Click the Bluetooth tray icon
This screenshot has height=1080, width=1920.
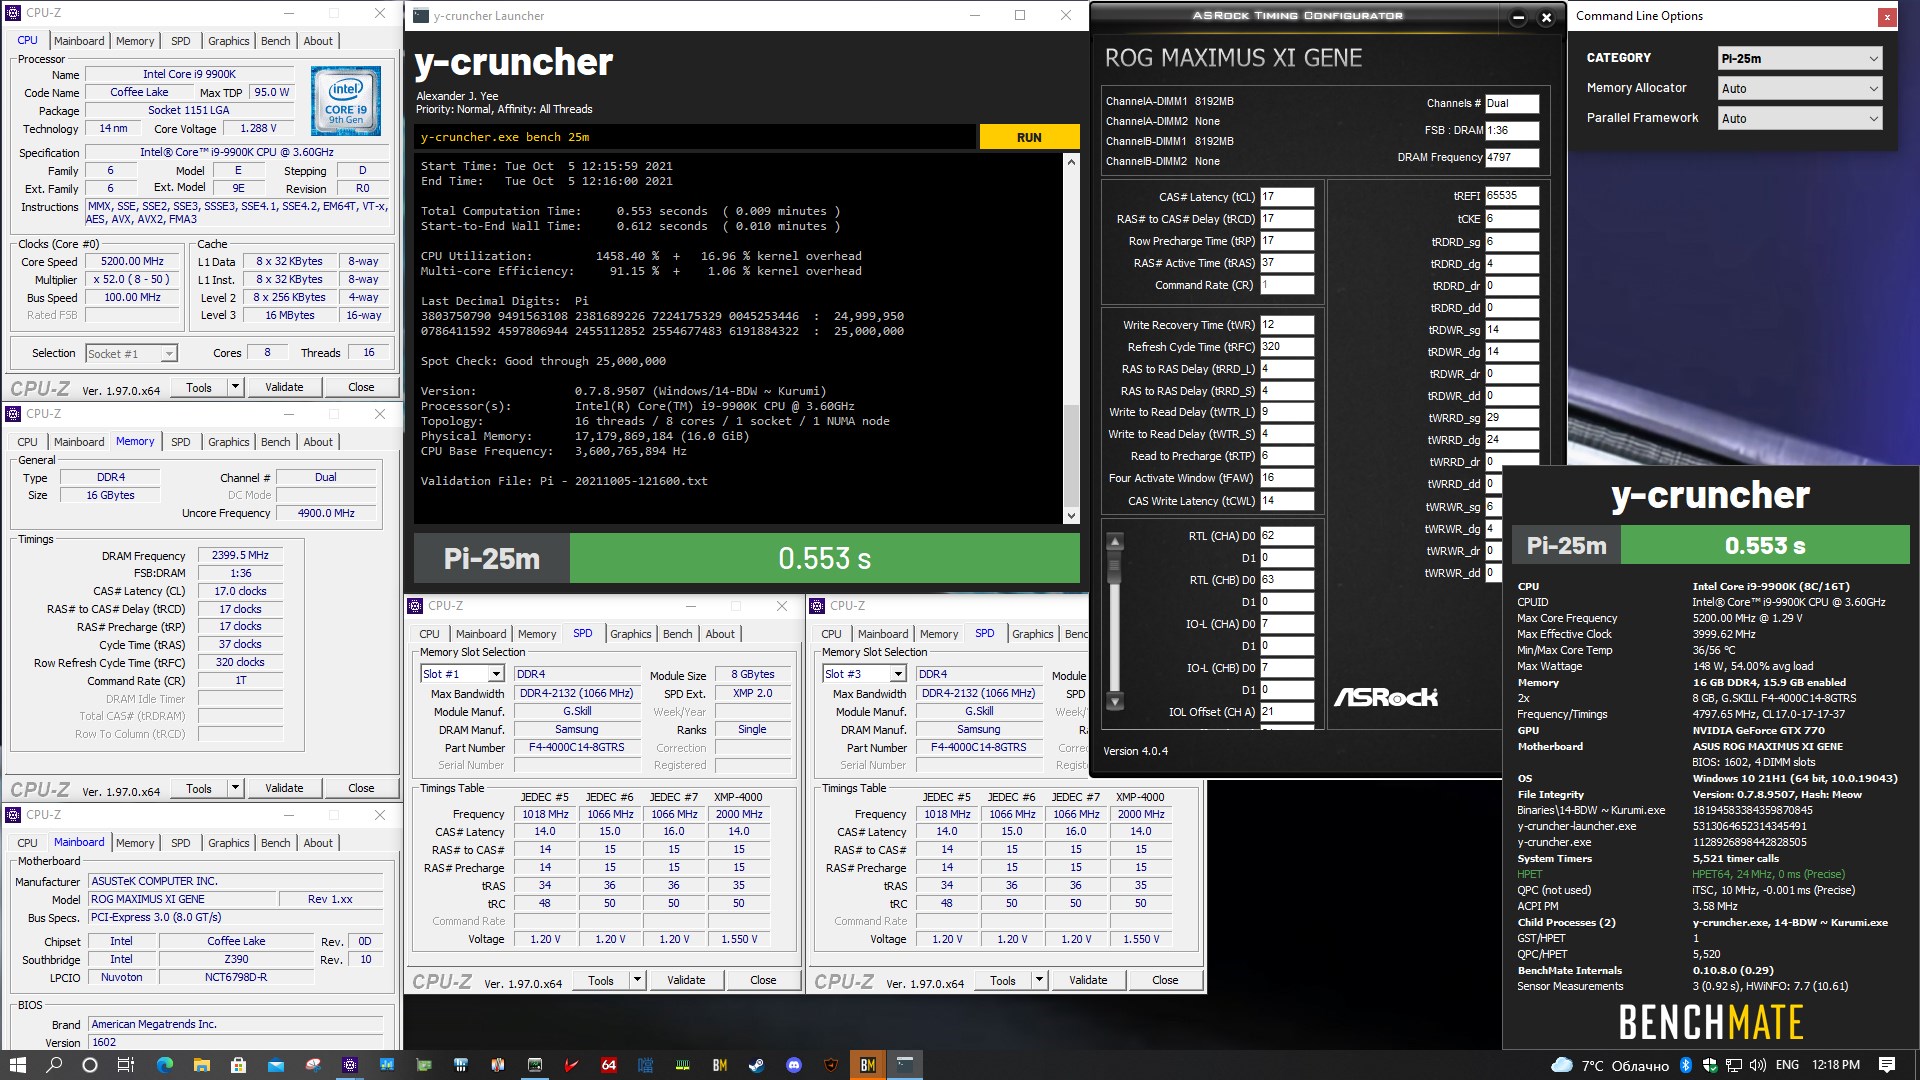pyautogui.click(x=1685, y=1065)
